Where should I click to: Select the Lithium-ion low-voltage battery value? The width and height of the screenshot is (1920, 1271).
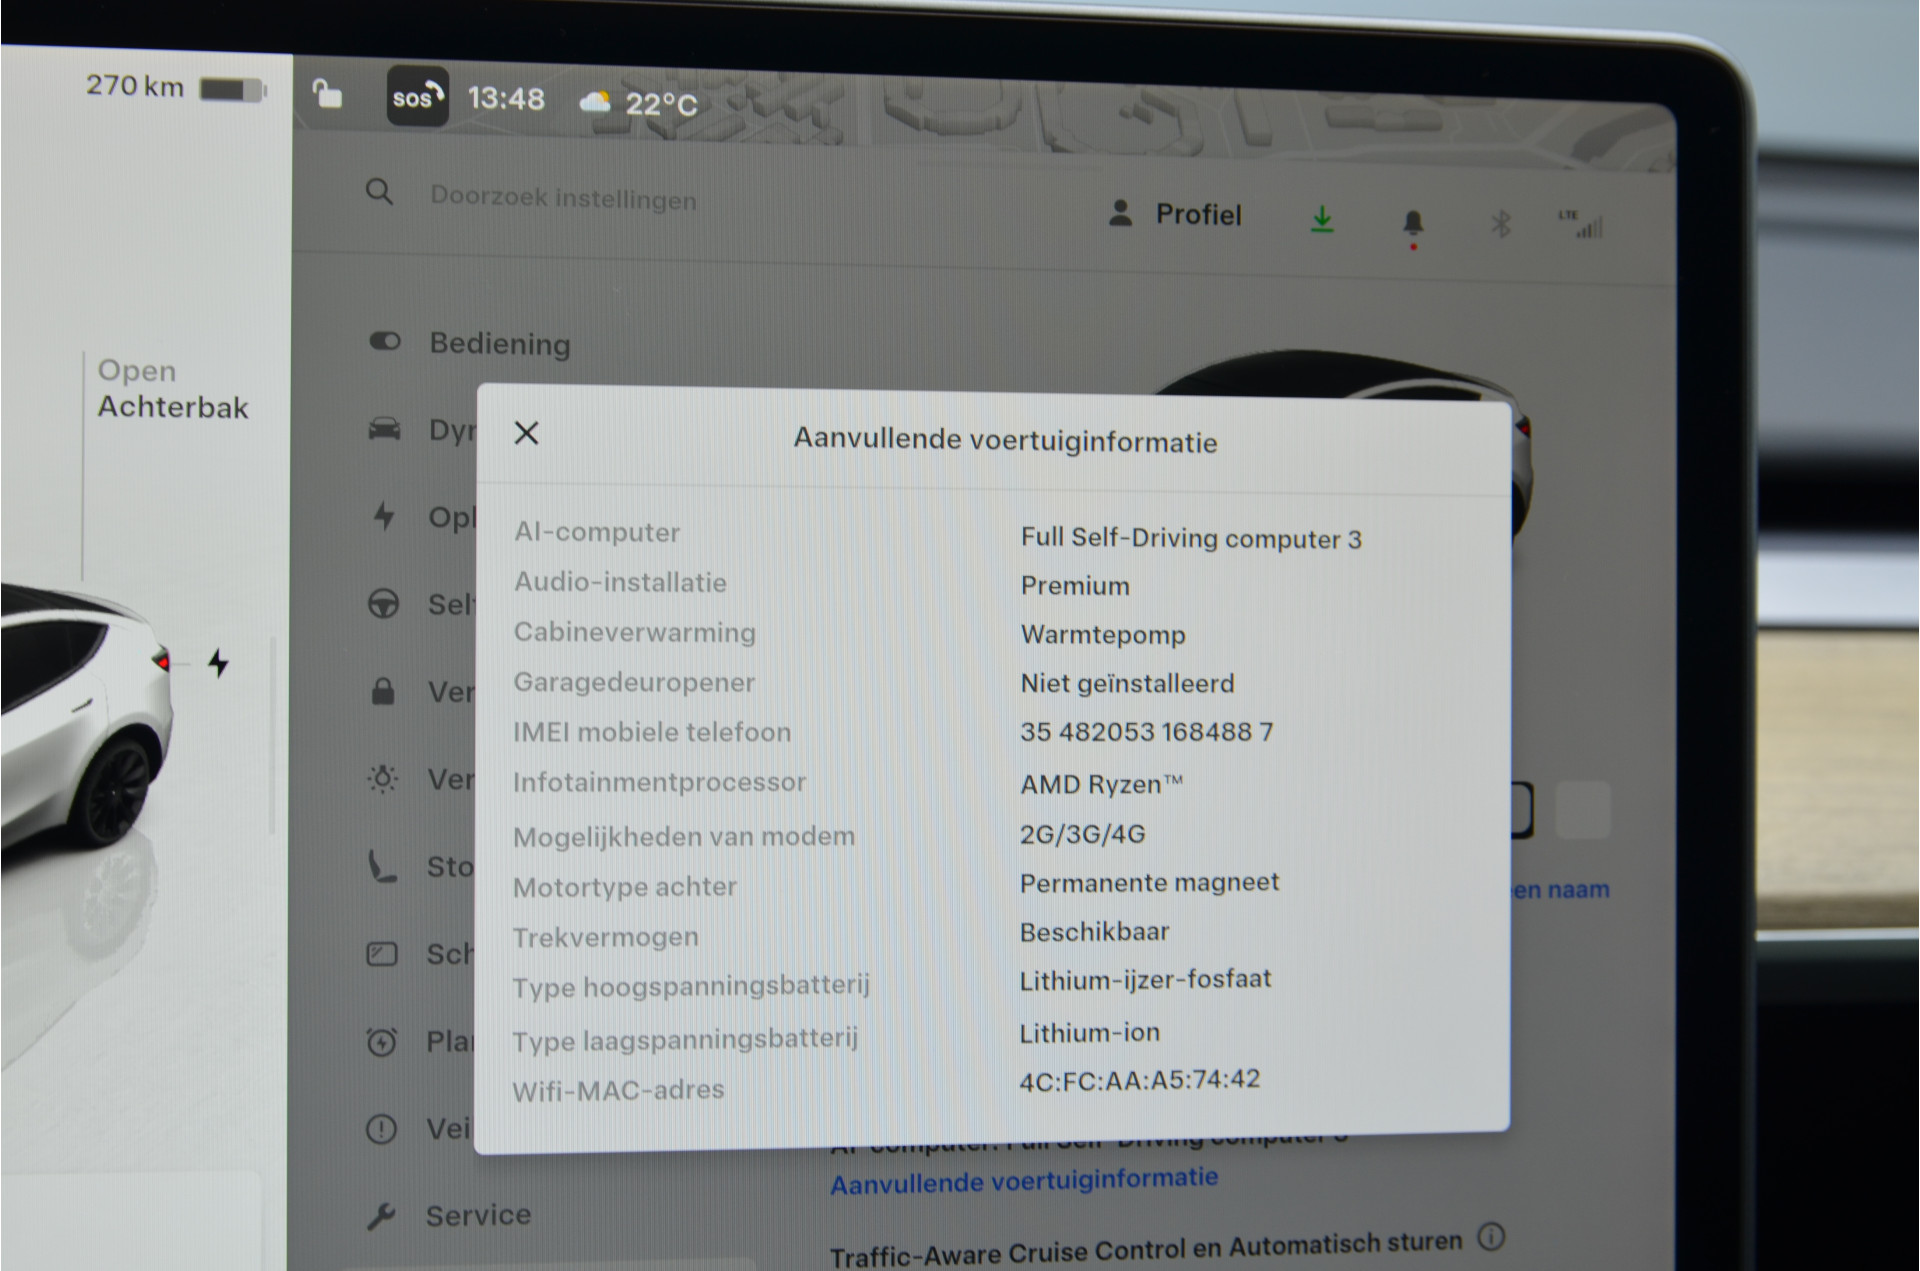coord(1089,1032)
